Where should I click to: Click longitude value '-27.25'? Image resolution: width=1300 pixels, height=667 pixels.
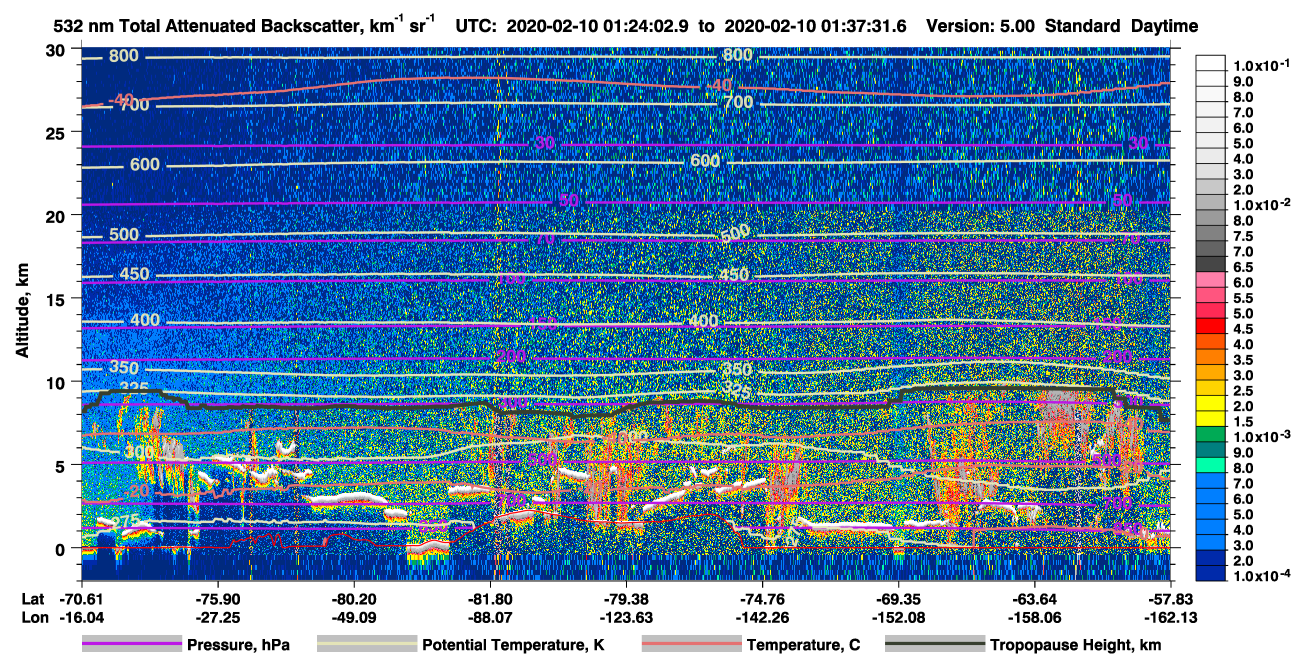point(217,617)
